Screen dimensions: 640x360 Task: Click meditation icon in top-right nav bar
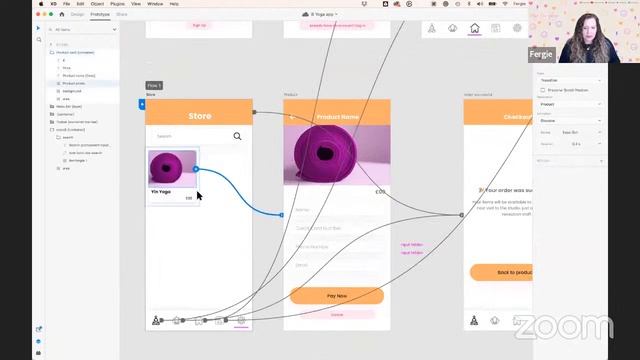[431, 28]
